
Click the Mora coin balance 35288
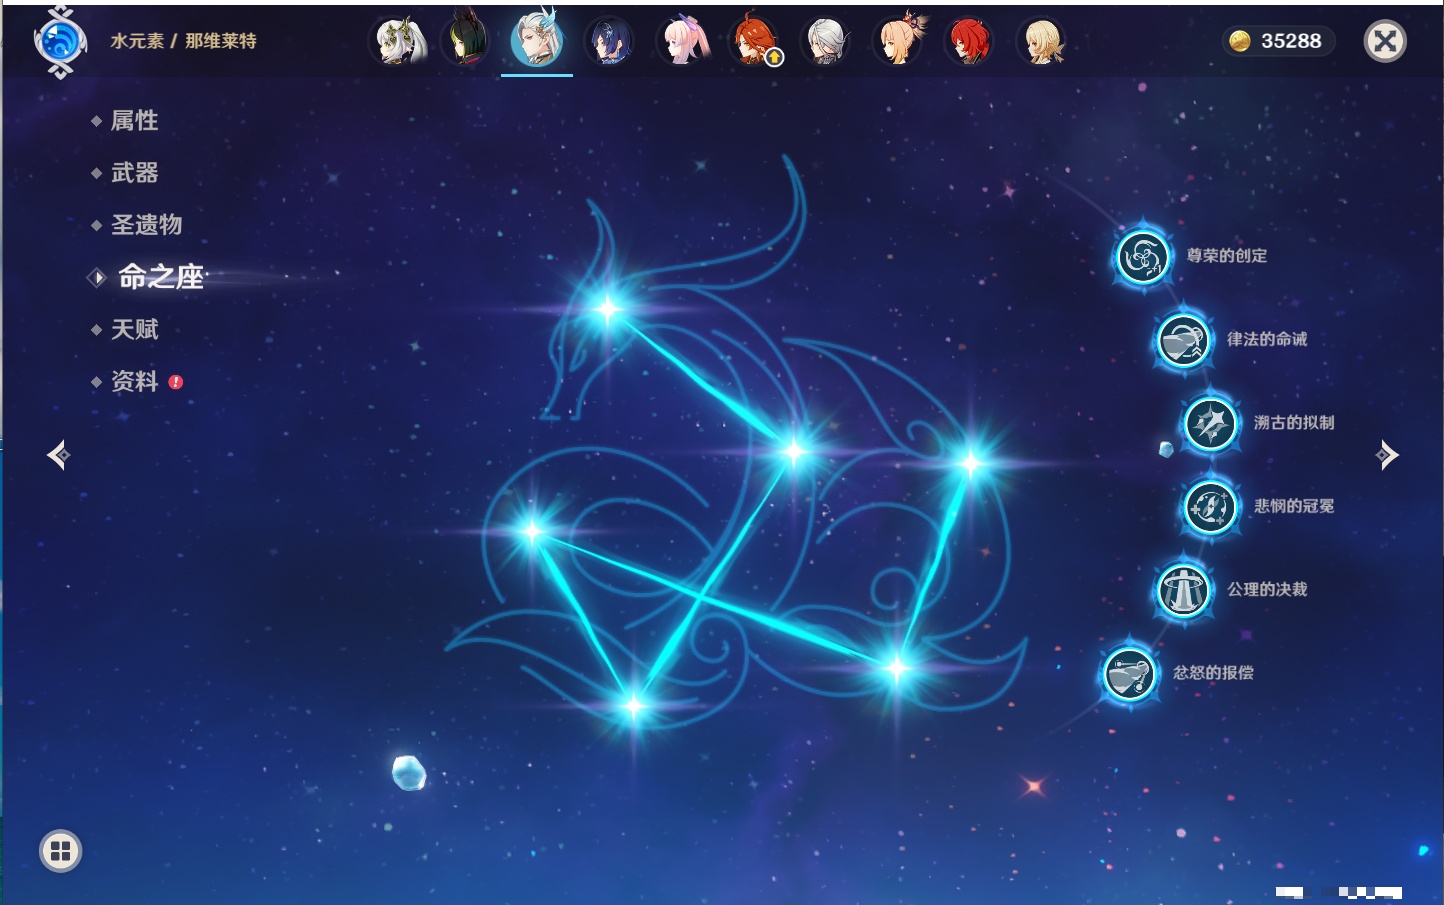1278,41
